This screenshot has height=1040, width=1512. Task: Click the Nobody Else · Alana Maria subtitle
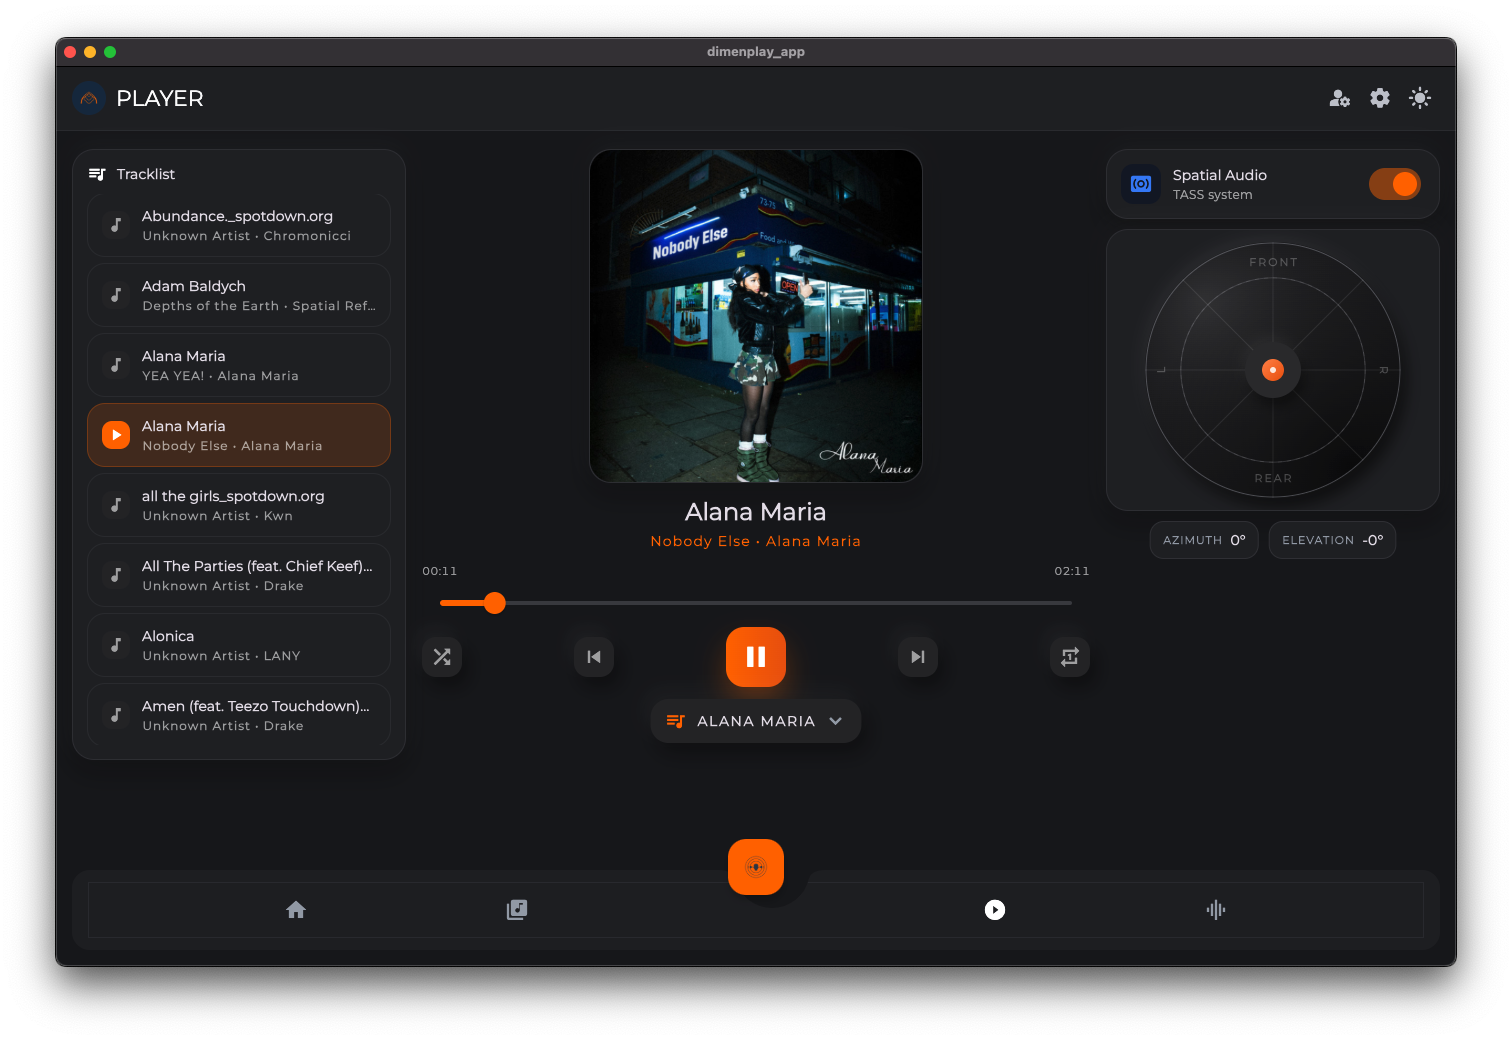[x=756, y=541]
